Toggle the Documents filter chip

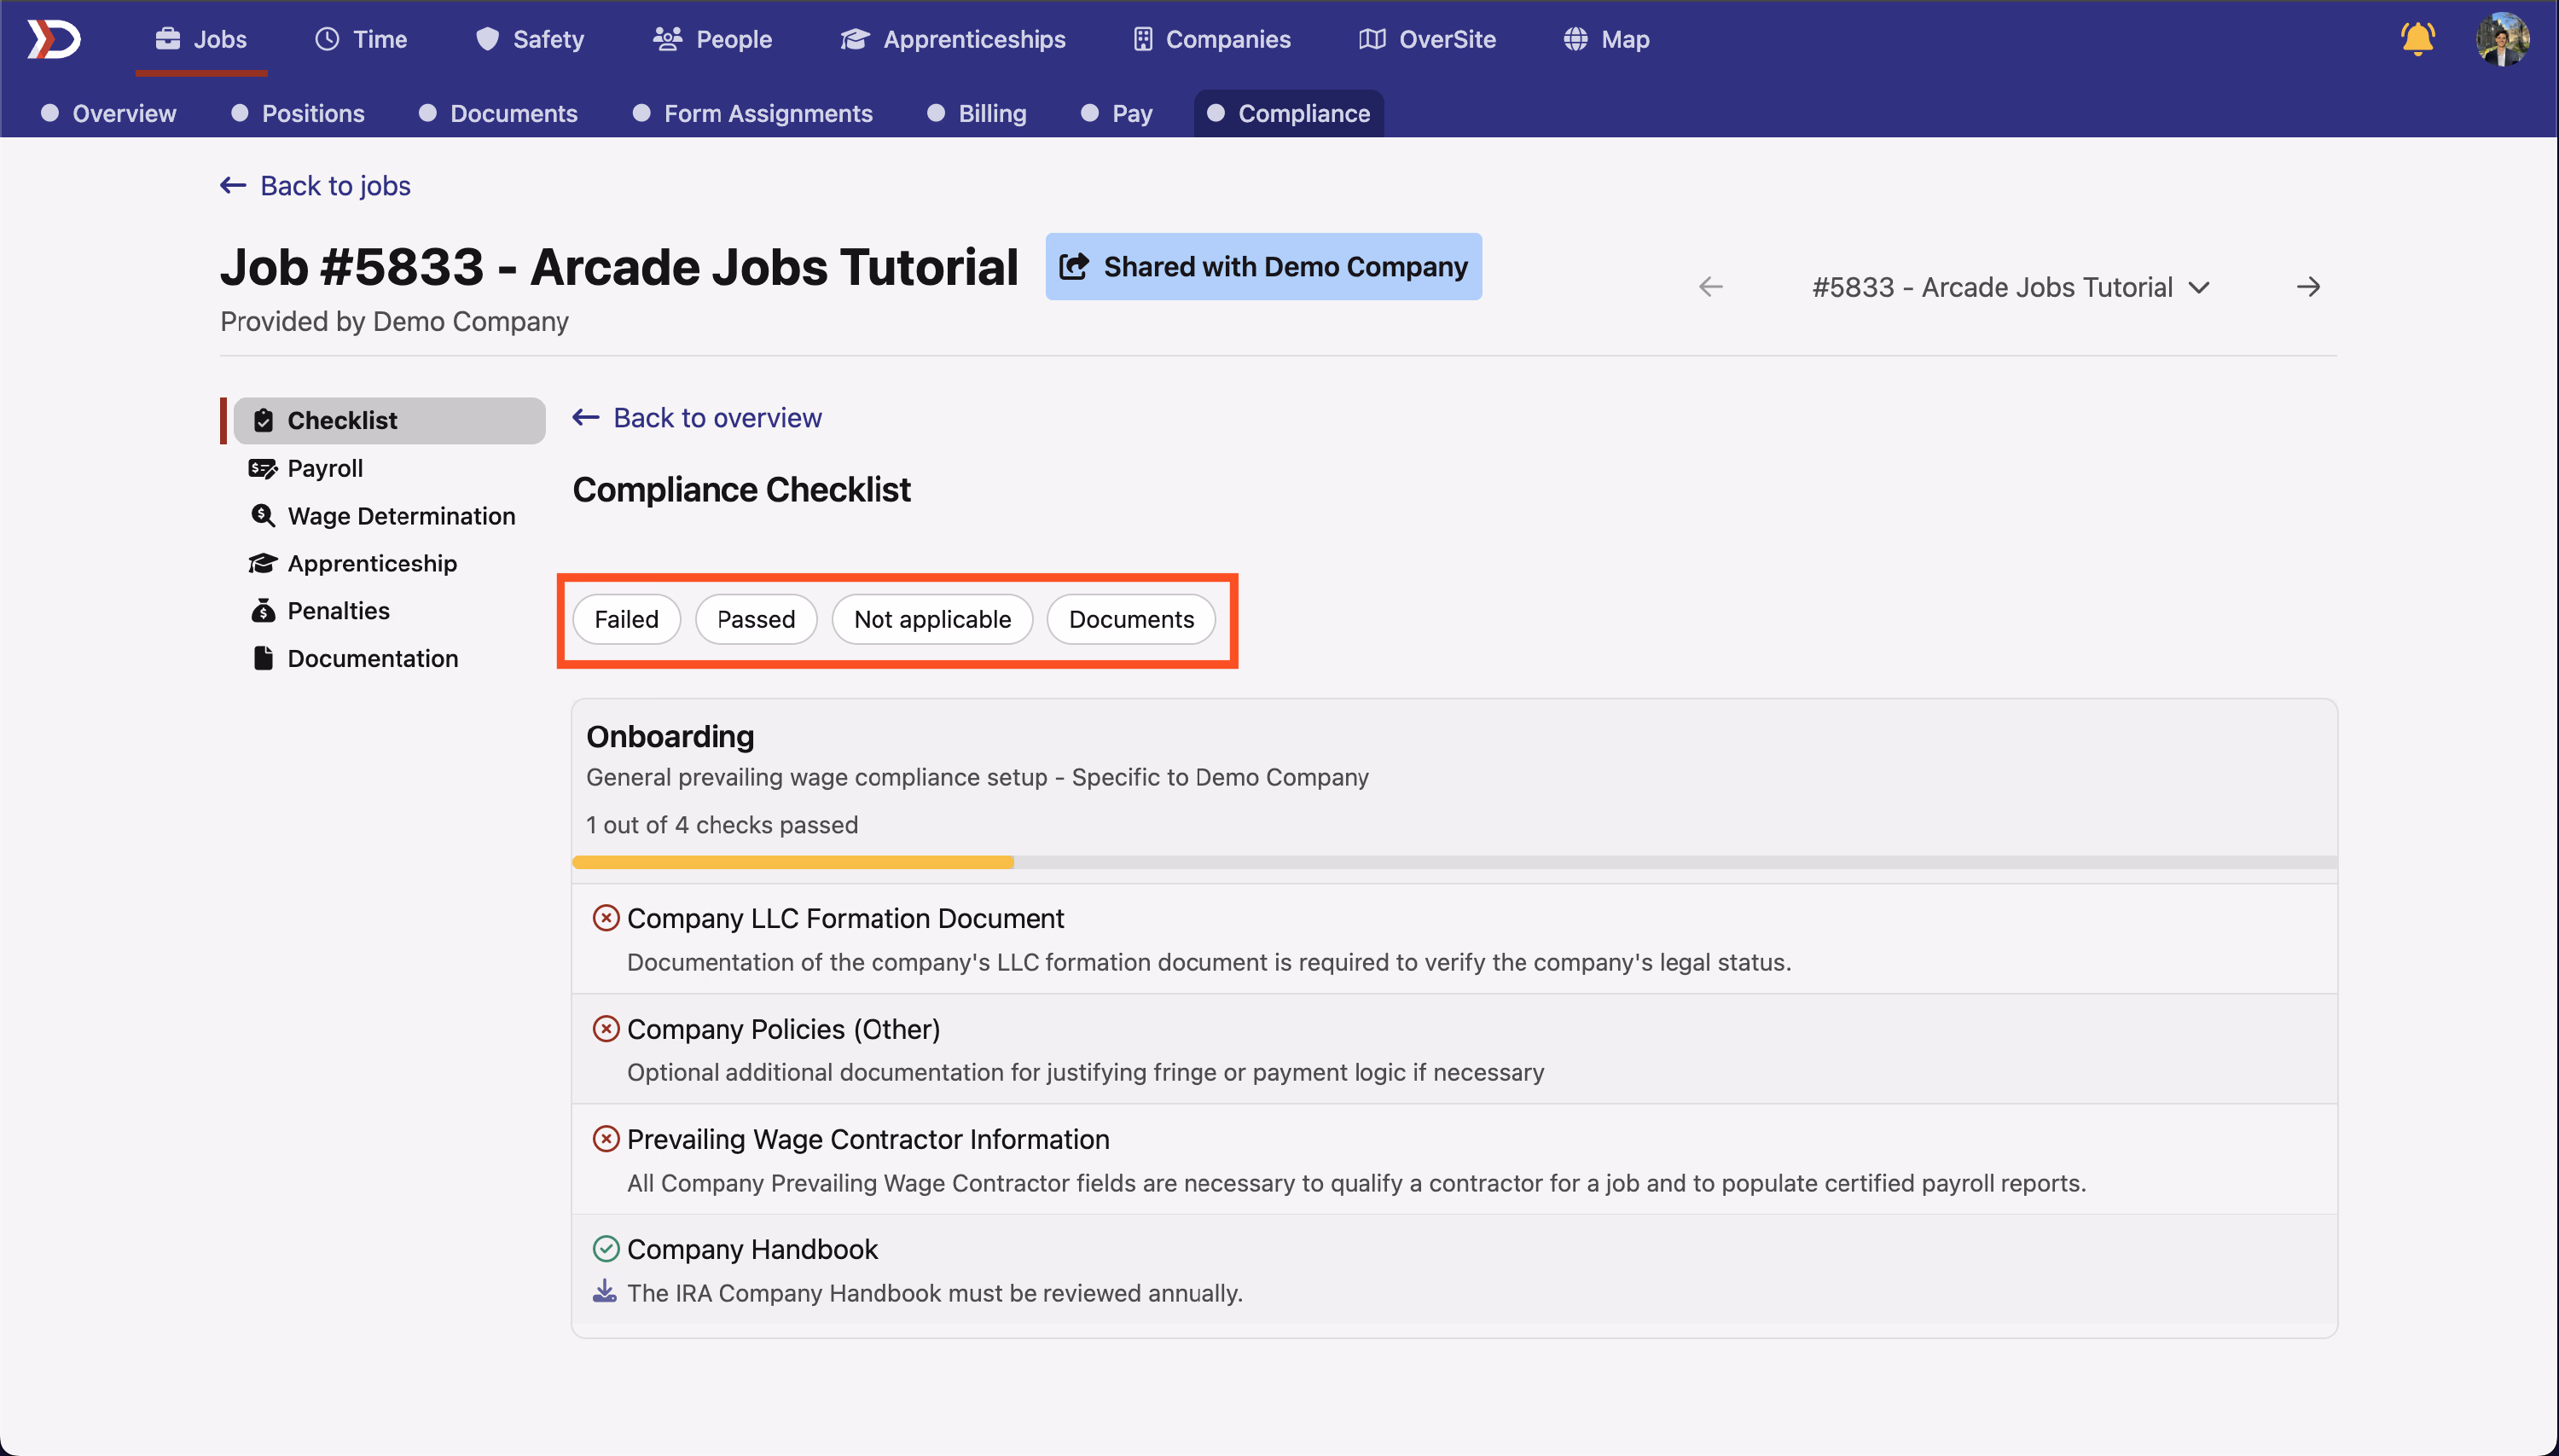[1131, 619]
